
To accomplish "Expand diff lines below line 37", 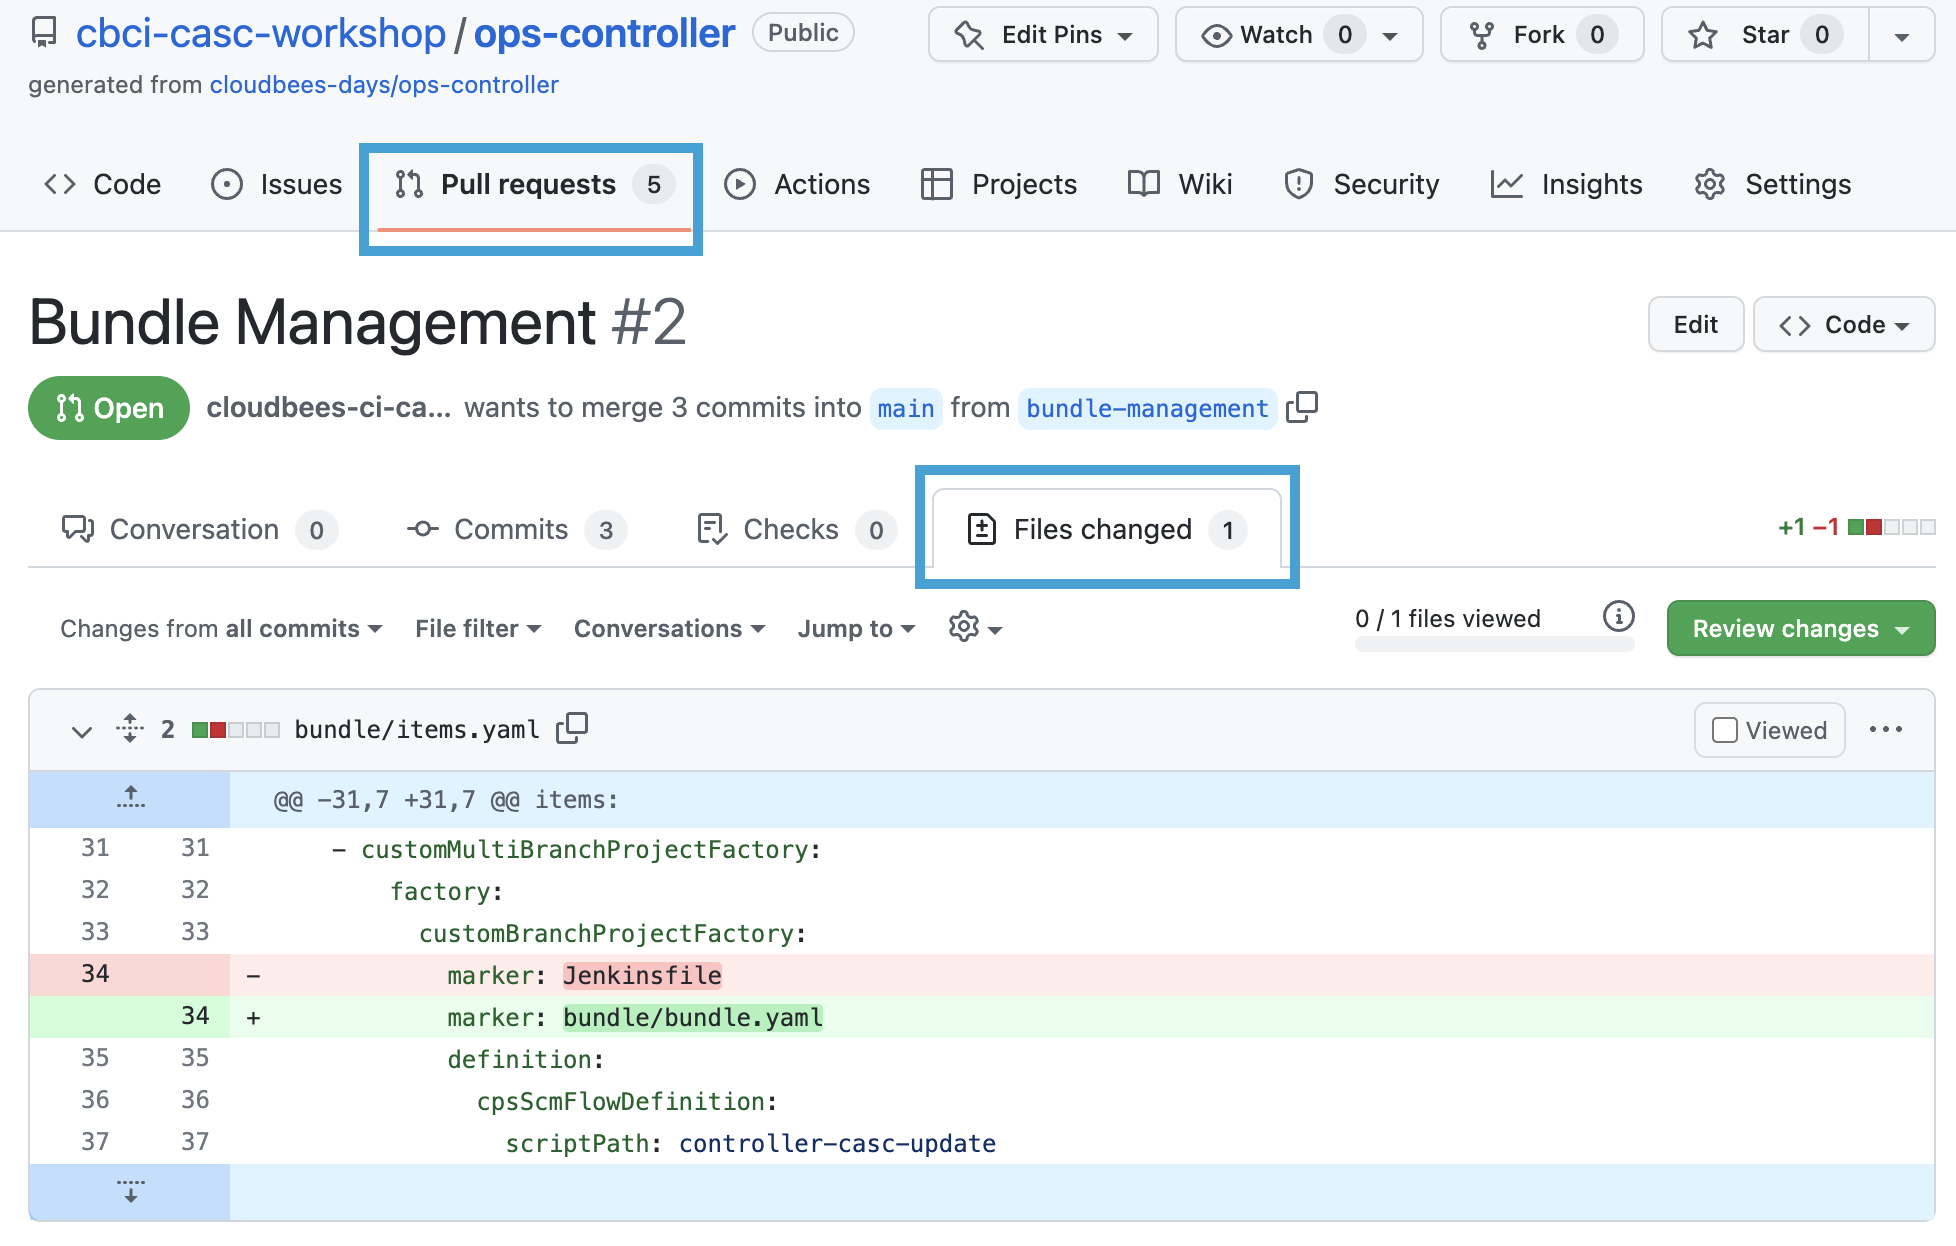I will pos(130,1191).
